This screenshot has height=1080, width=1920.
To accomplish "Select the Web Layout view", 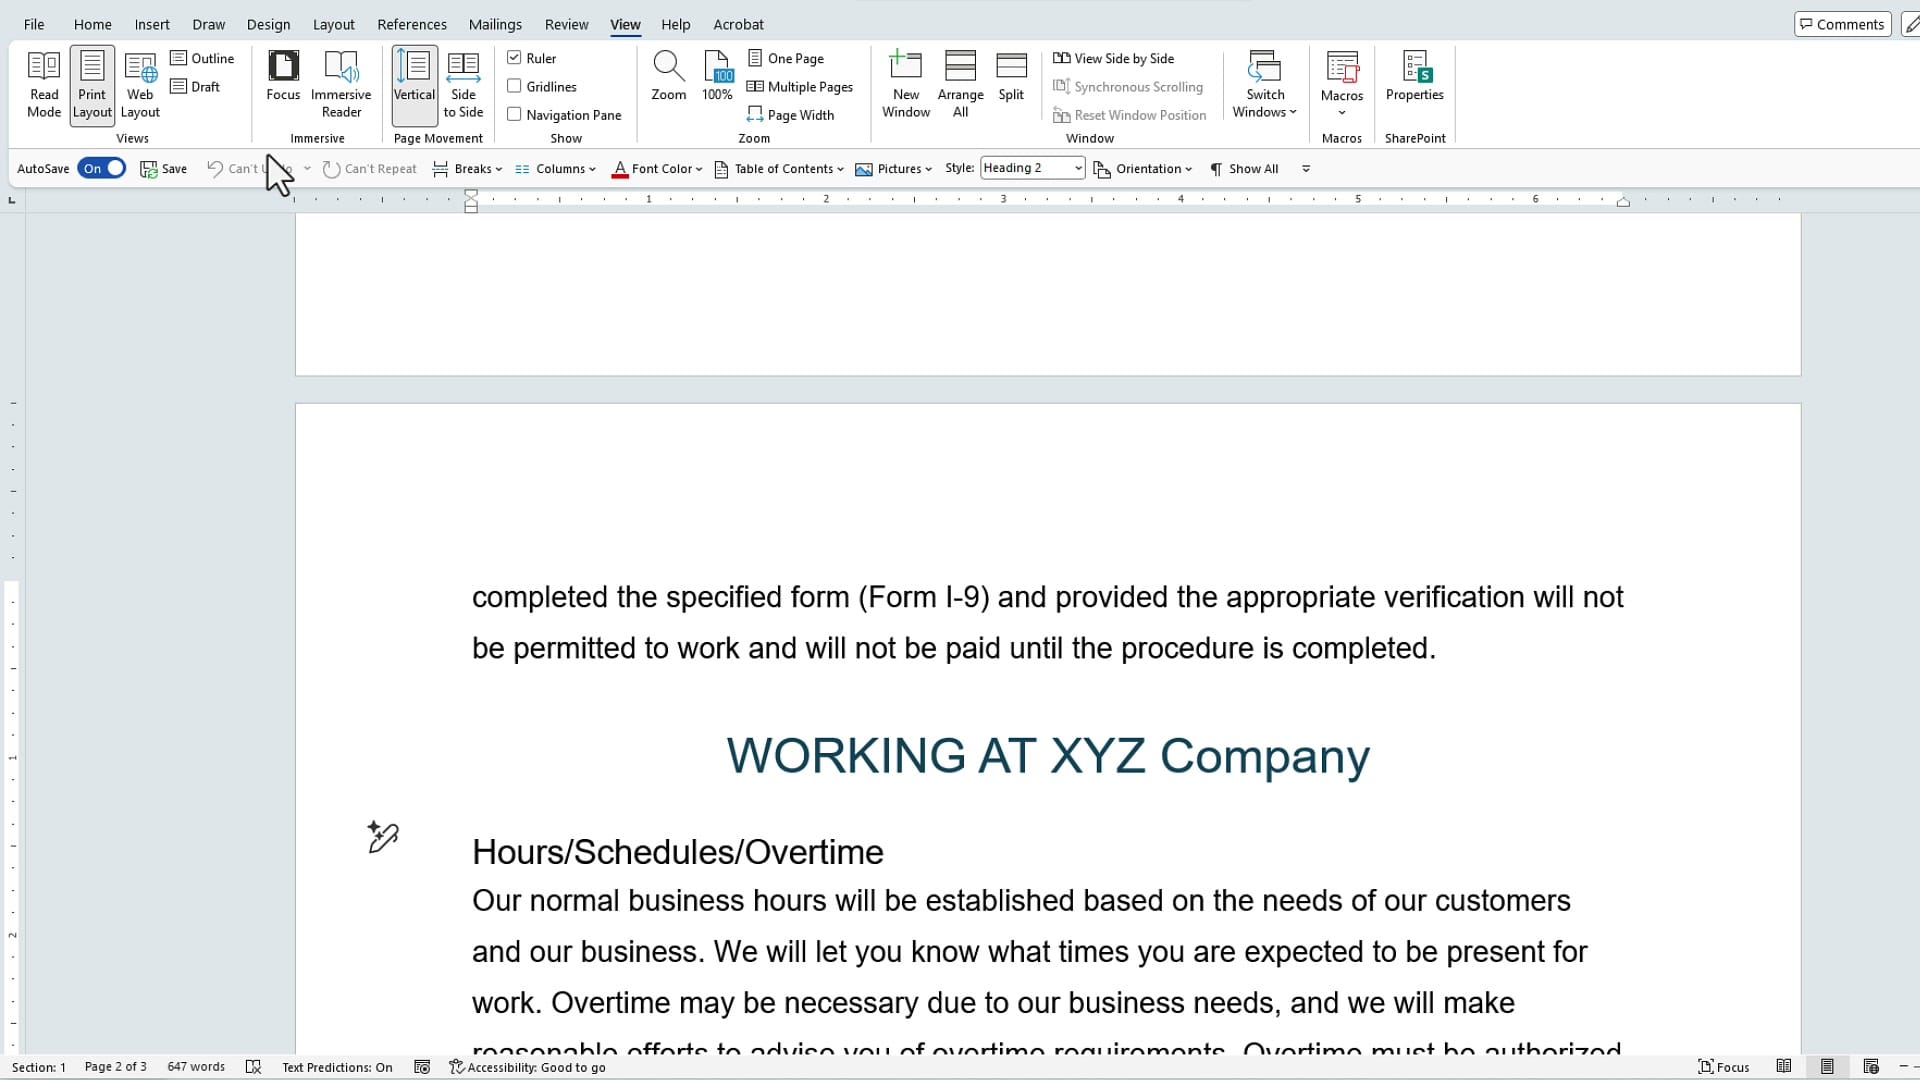I will pyautogui.click(x=140, y=85).
